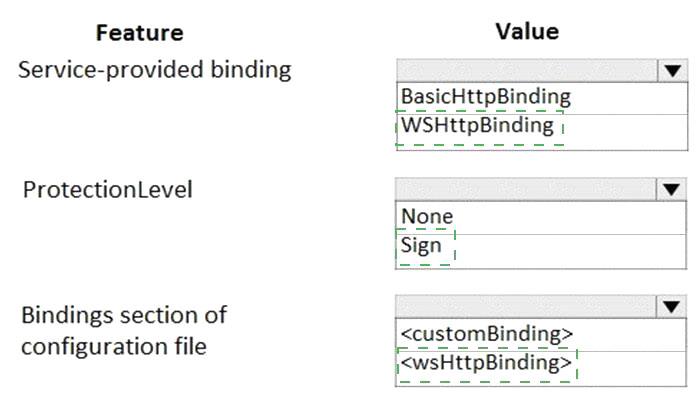Image resolution: width=700 pixels, height=398 pixels.
Task: Click the Value column header
Action: pyautogui.click(x=527, y=32)
